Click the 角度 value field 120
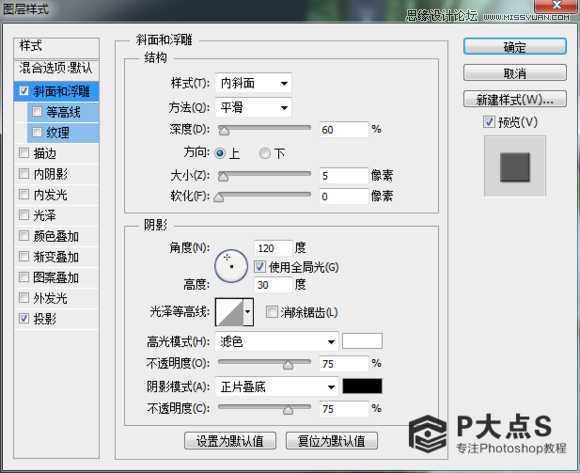Screen dimensions: 580x473 coord(273,248)
